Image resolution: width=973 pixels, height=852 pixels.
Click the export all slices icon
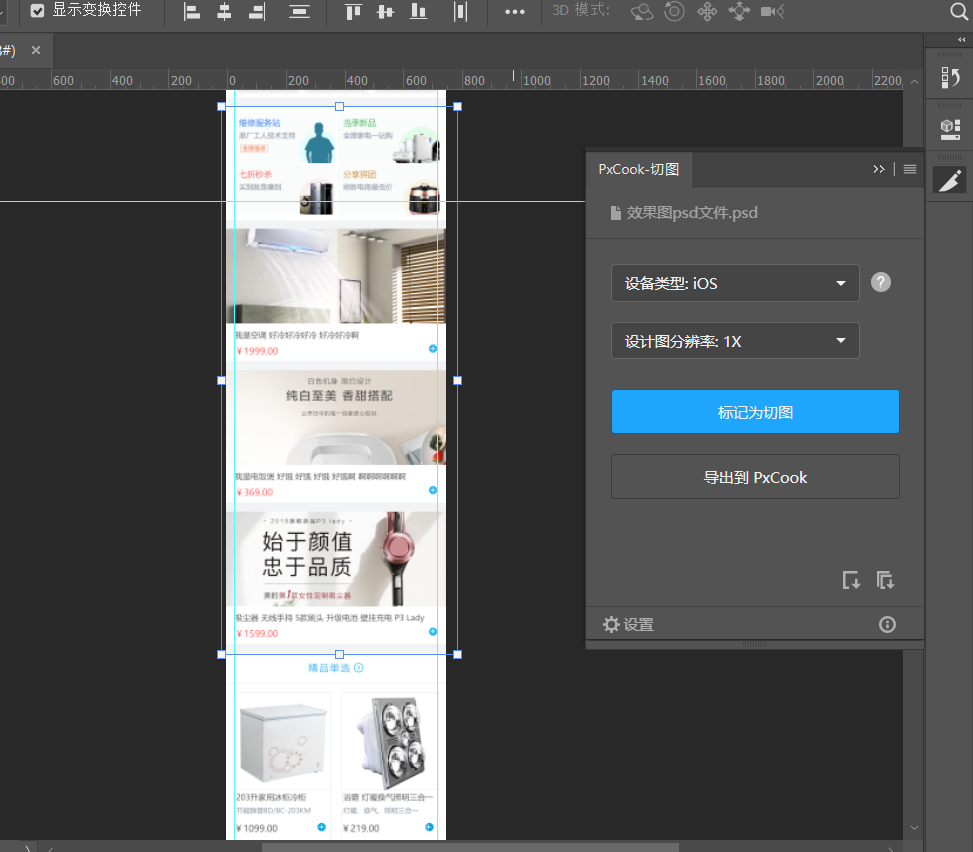[885, 580]
